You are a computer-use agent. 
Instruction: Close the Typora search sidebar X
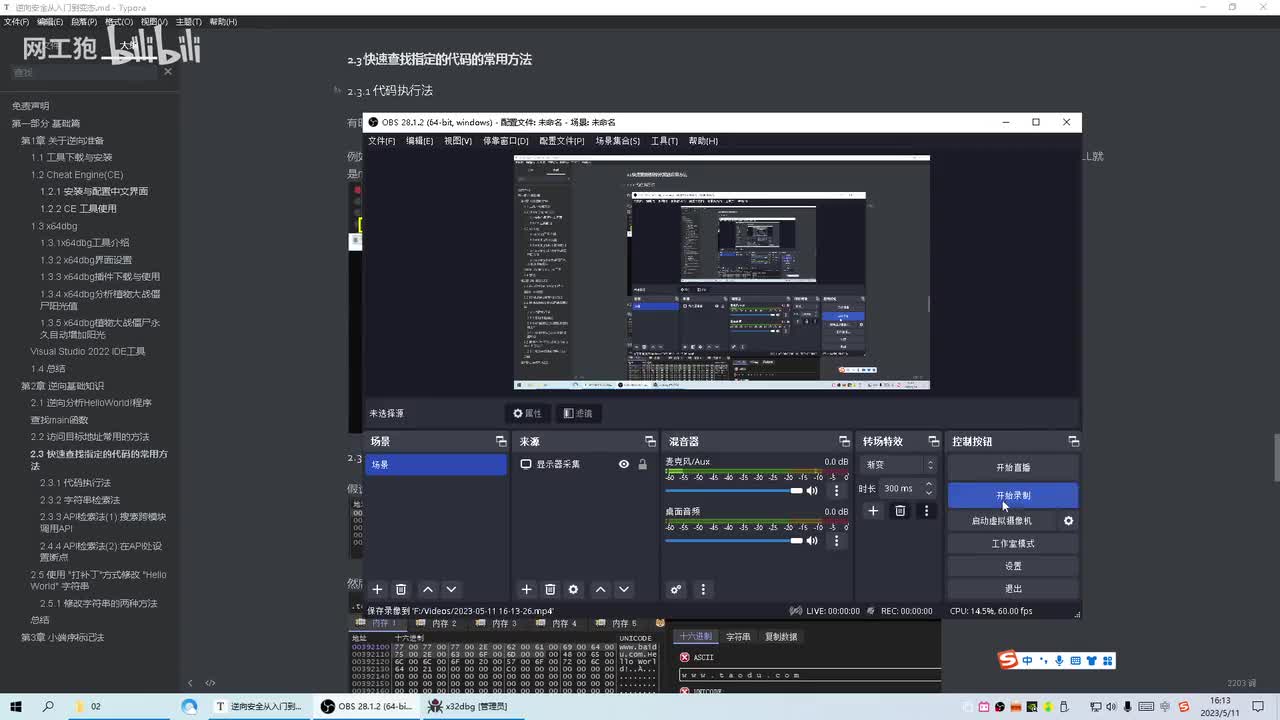[x=168, y=71]
